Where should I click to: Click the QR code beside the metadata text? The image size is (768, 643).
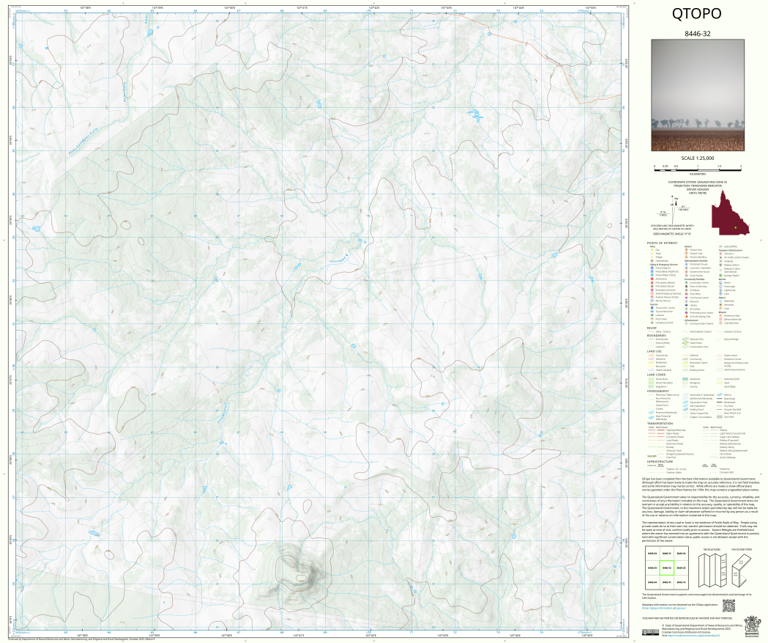coord(729,606)
